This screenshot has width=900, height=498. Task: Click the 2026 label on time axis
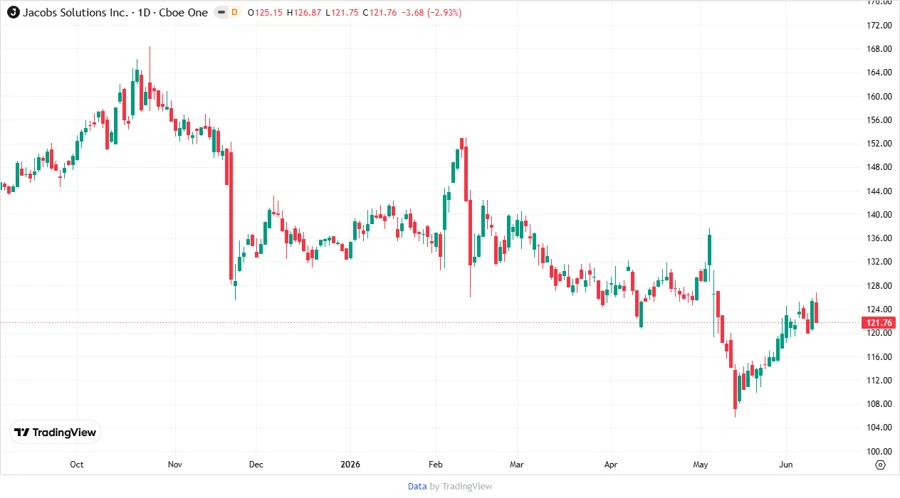tap(350, 465)
